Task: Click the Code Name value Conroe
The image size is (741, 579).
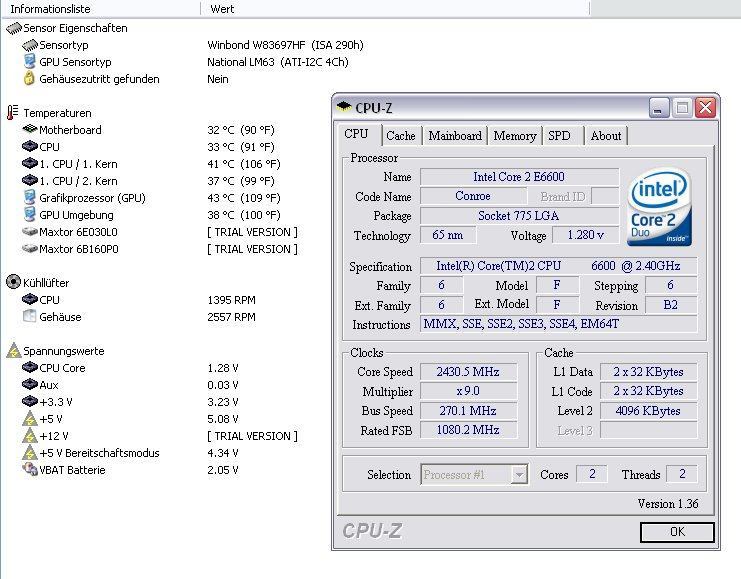Action: 473,196
